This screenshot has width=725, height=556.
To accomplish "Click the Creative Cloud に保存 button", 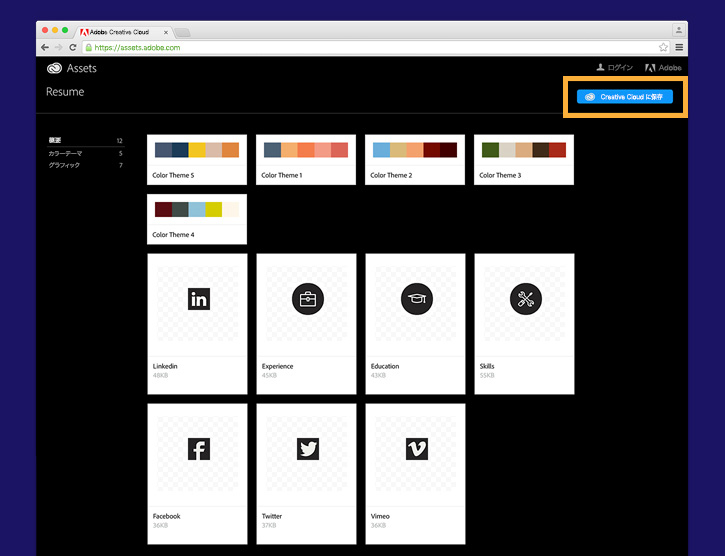I will pyautogui.click(x=625, y=97).
